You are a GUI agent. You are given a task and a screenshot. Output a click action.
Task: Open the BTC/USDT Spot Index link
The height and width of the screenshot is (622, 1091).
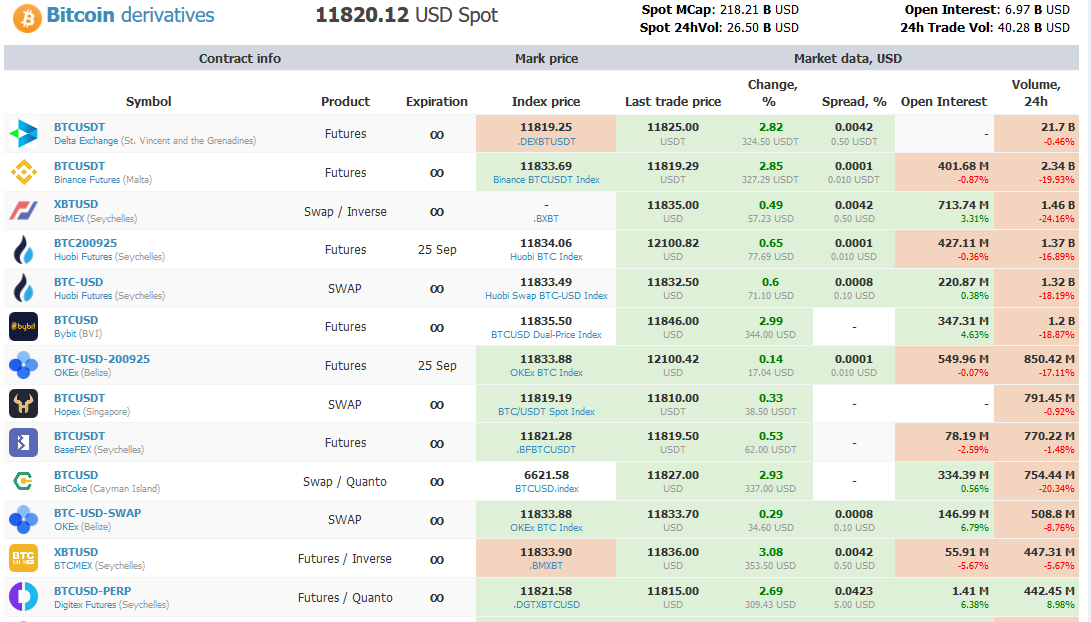click(x=546, y=412)
